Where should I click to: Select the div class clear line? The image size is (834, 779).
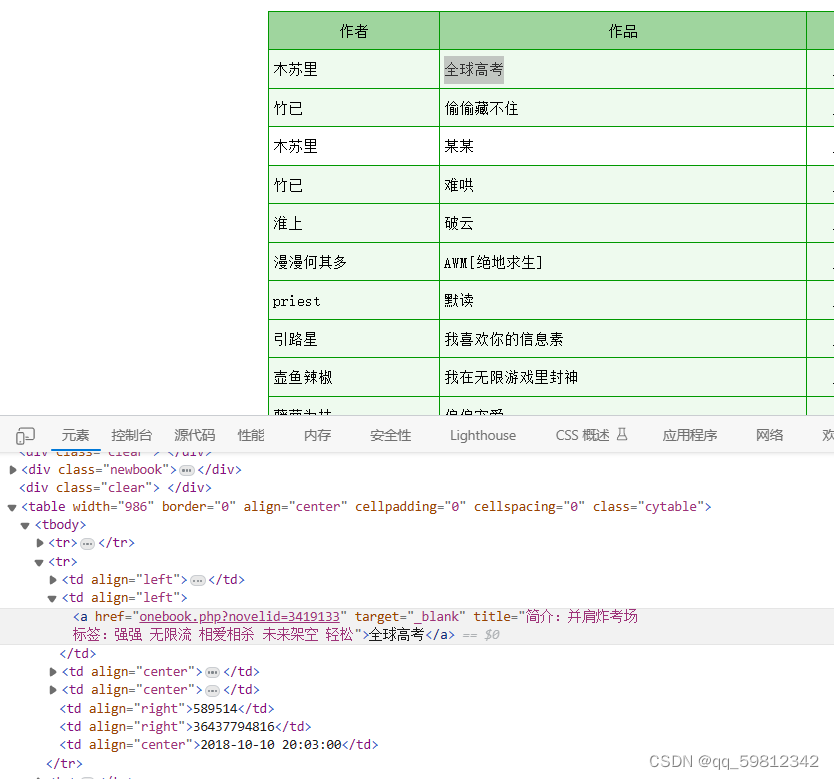tap(115, 488)
